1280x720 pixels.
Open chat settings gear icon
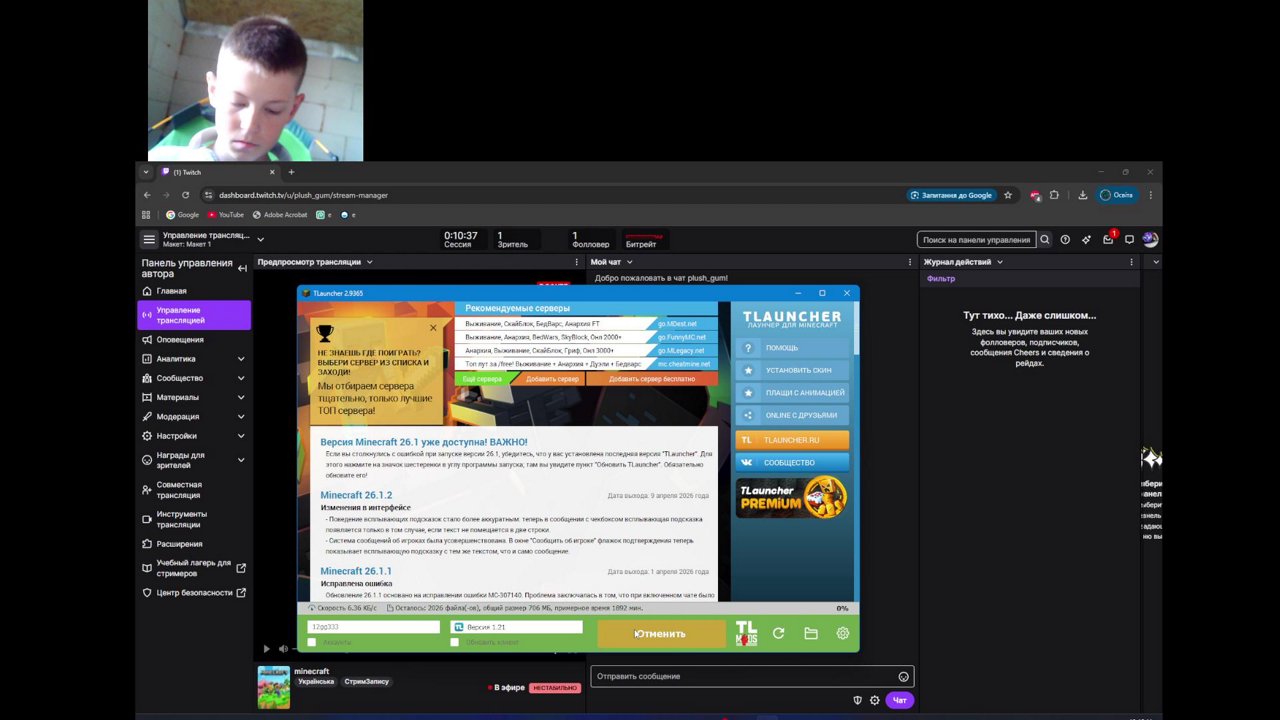[x=875, y=700]
